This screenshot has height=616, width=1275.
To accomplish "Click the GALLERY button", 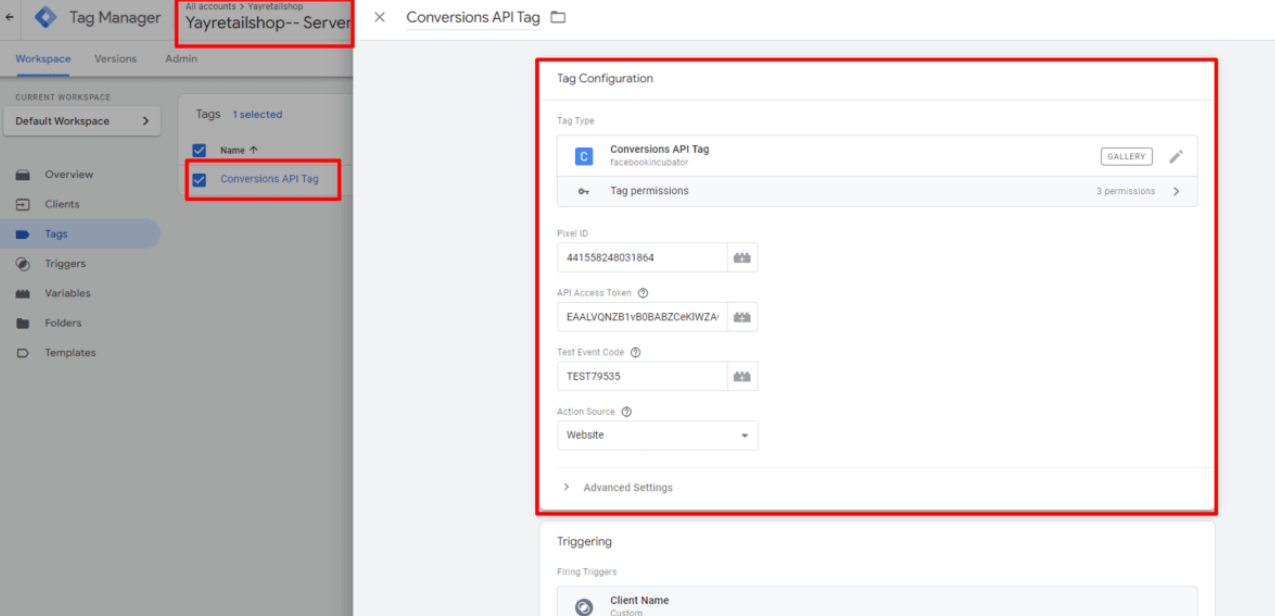I will pos(1126,157).
